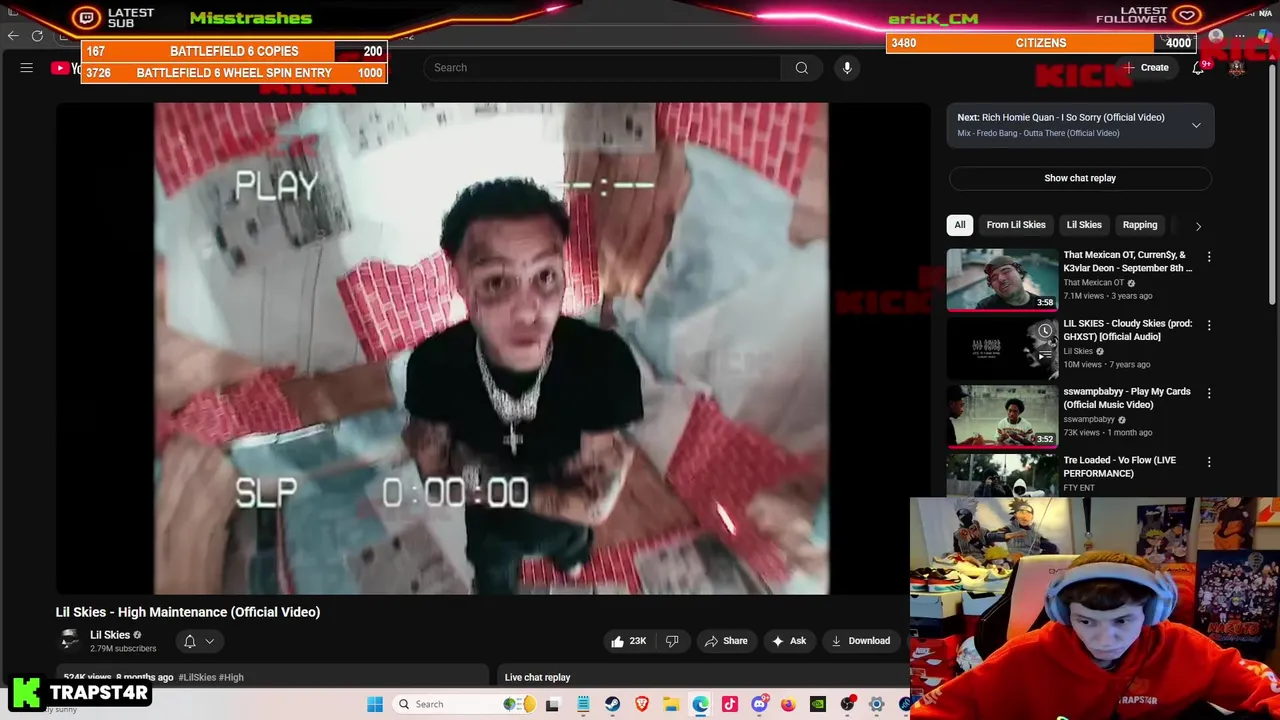This screenshot has width=1280, height=720.
Task: Open File Explorer from the taskbar
Action: tap(671, 704)
